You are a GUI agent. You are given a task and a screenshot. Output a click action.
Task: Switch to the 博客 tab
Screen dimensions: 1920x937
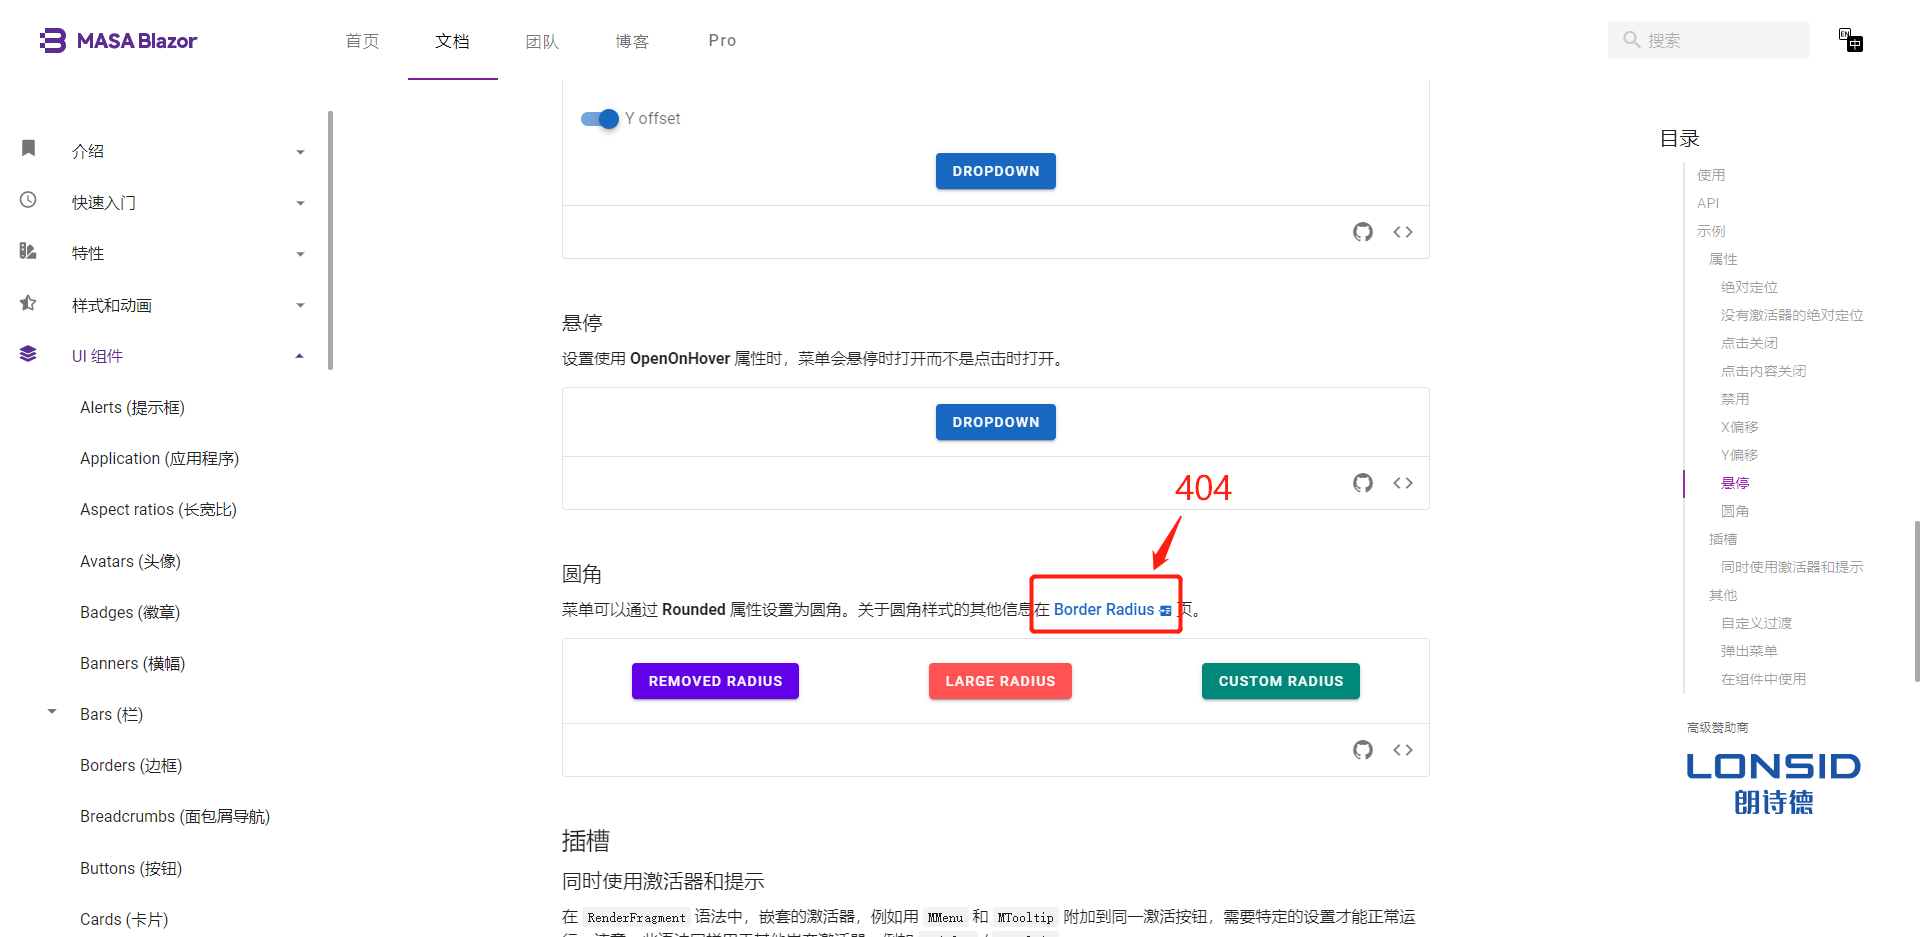pos(631,41)
